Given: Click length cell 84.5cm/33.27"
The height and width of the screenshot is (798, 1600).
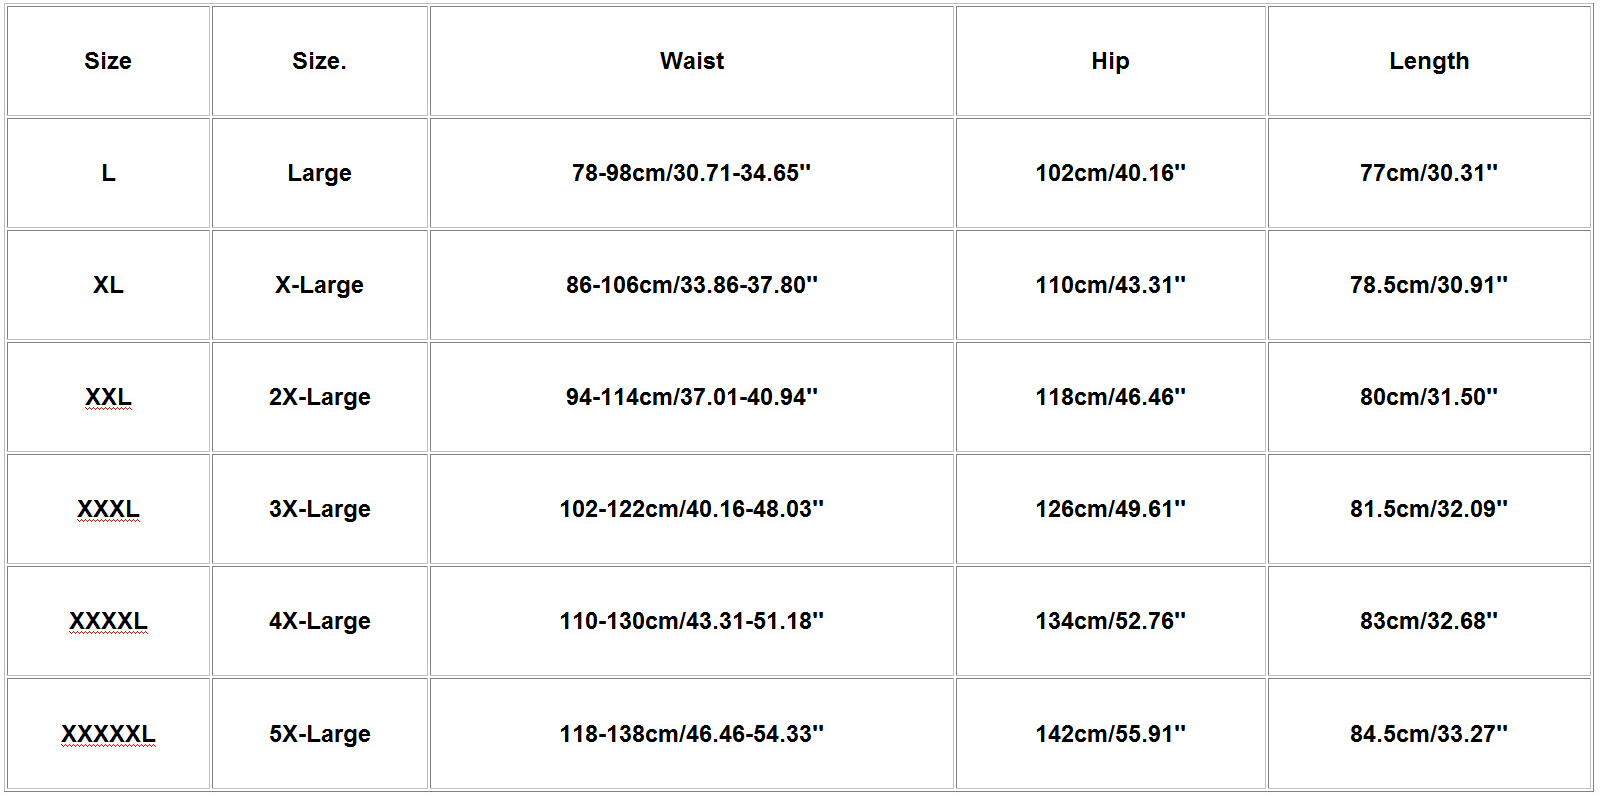Looking at the screenshot, I should (1429, 734).
